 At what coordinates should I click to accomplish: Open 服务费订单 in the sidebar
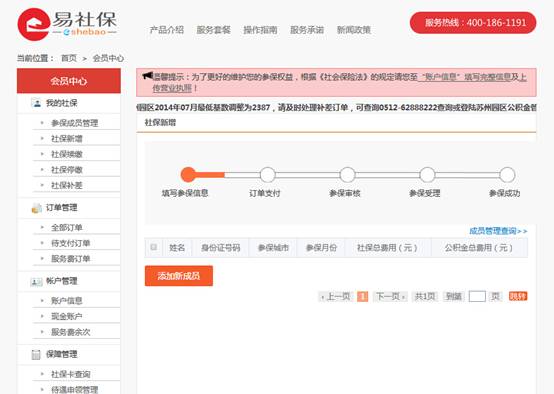[71, 259]
